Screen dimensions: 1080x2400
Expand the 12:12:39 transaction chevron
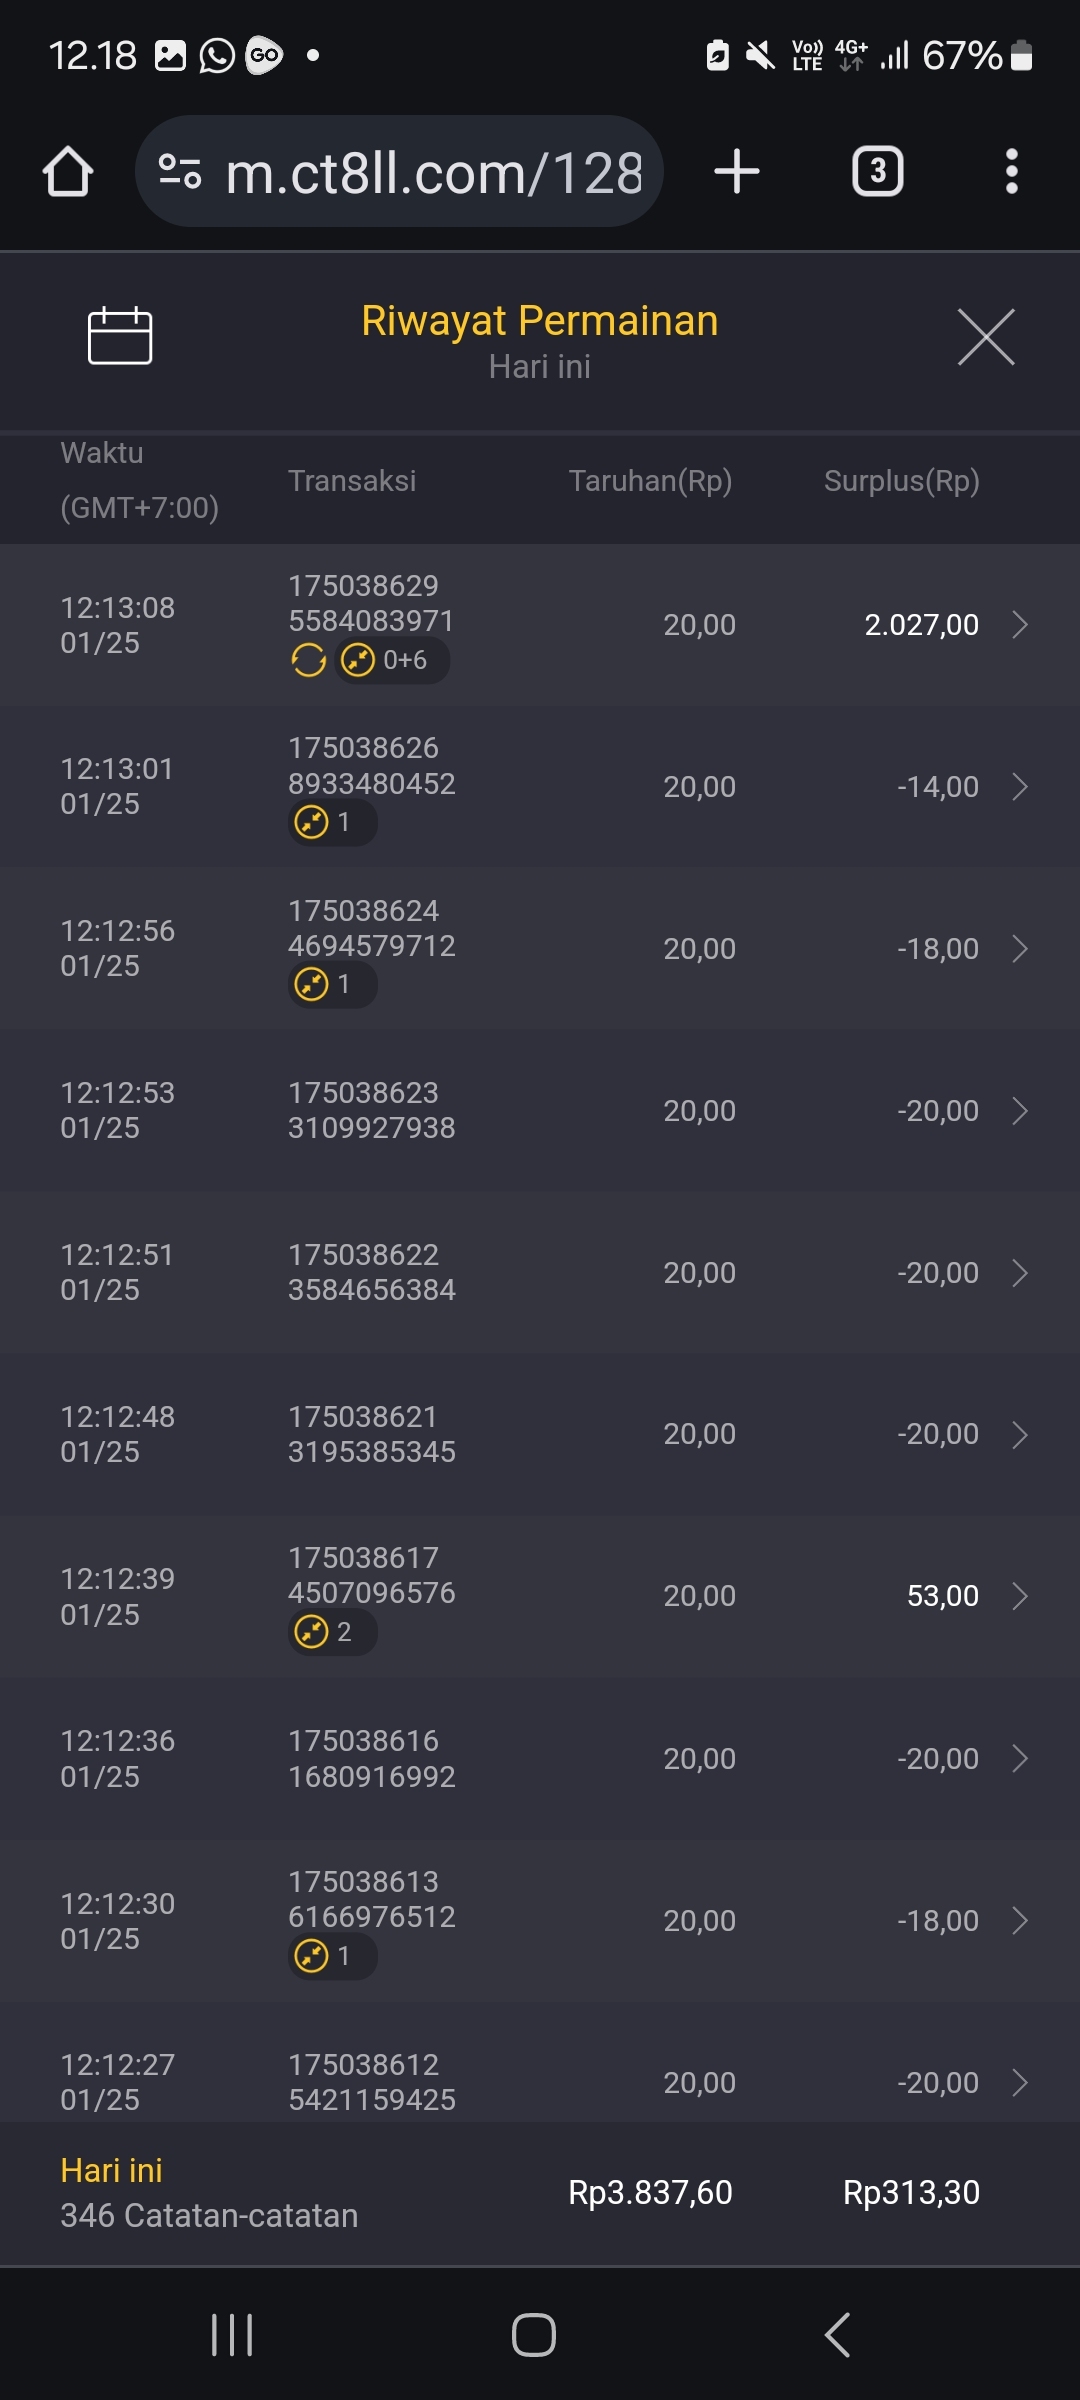[1019, 1596]
